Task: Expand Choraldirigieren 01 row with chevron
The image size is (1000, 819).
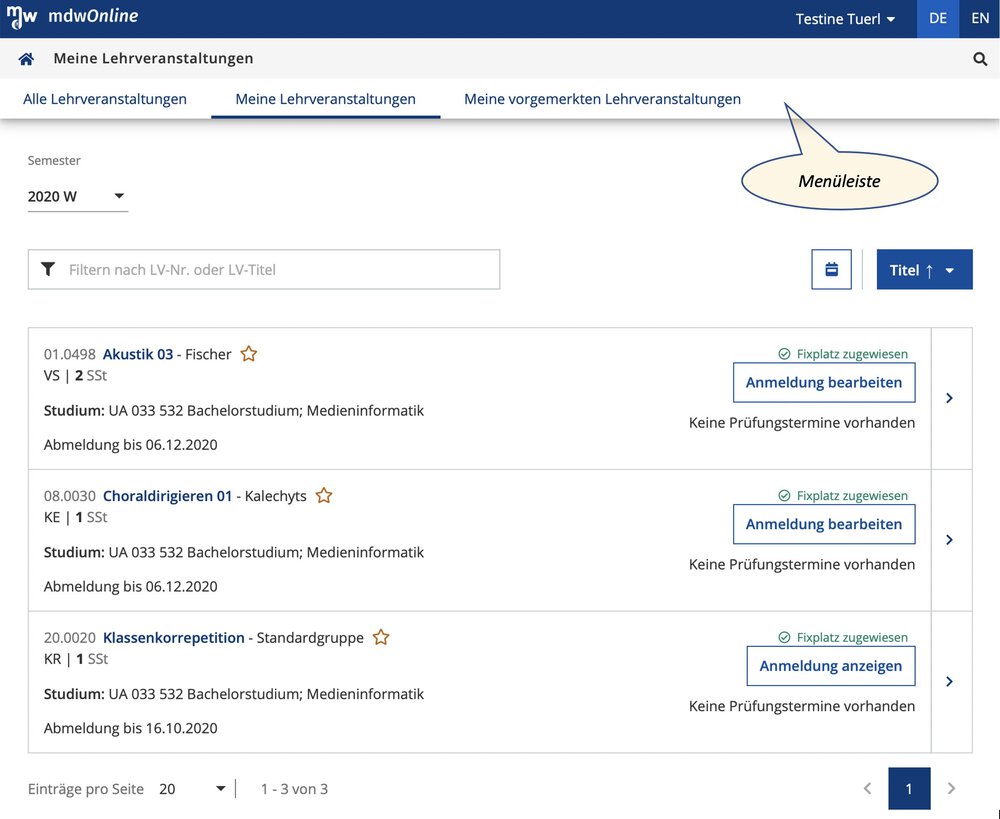Action: coord(950,540)
